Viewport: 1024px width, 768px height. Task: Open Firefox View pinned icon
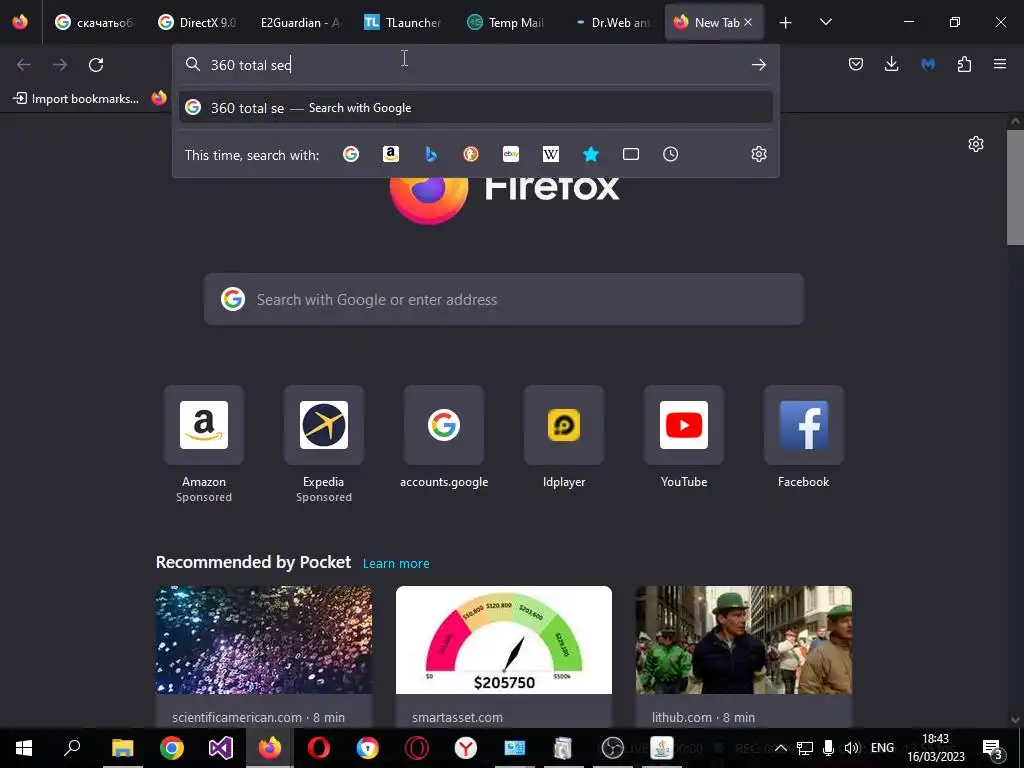pyautogui.click(x=20, y=22)
